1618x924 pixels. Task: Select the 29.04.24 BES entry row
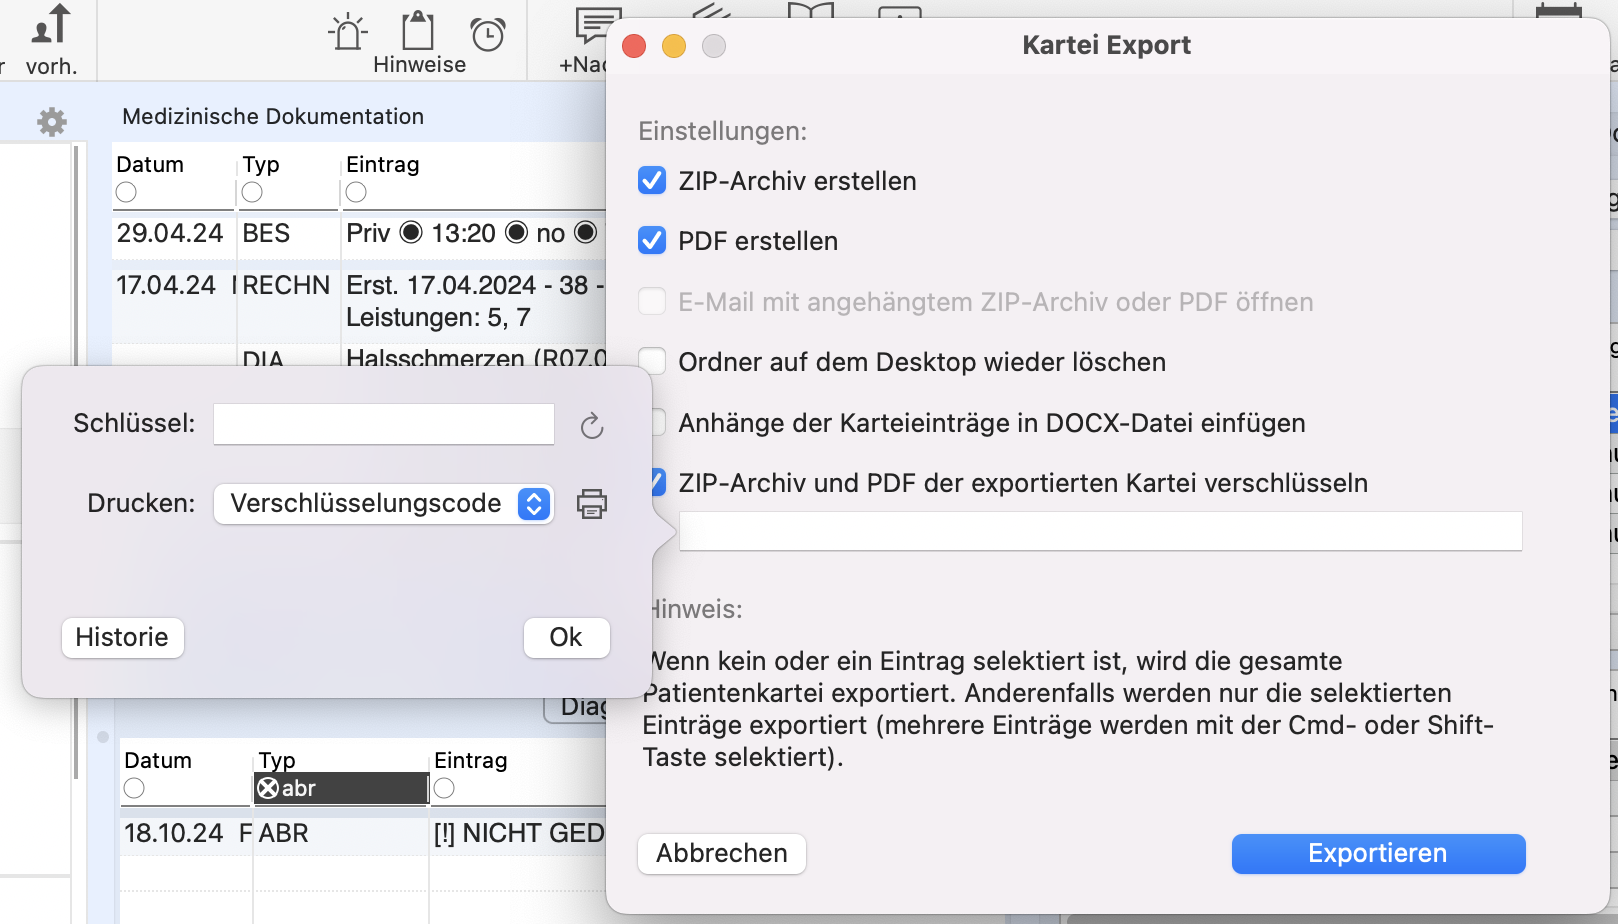tap(360, 233)
